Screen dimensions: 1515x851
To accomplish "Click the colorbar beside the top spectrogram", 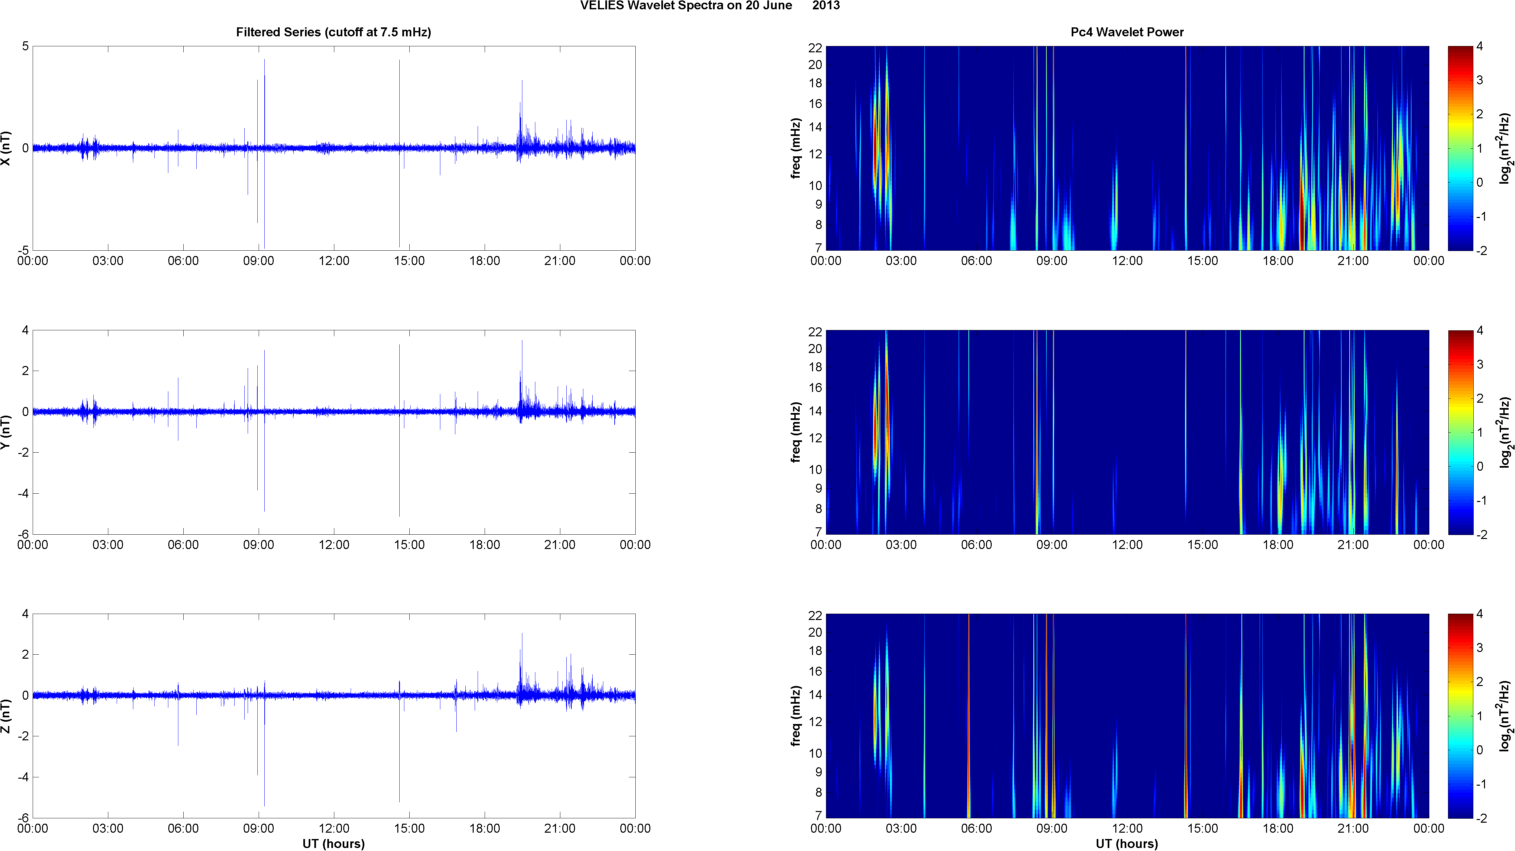I will (1460, 148).
